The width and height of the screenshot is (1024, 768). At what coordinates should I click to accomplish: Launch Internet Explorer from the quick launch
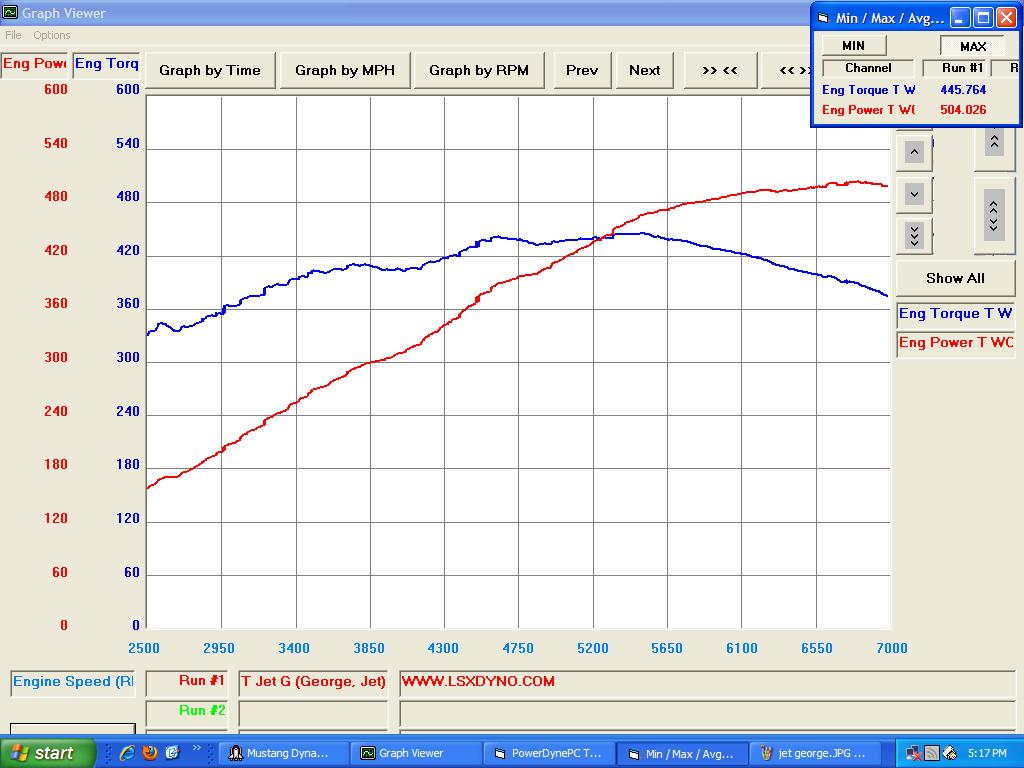127,753
